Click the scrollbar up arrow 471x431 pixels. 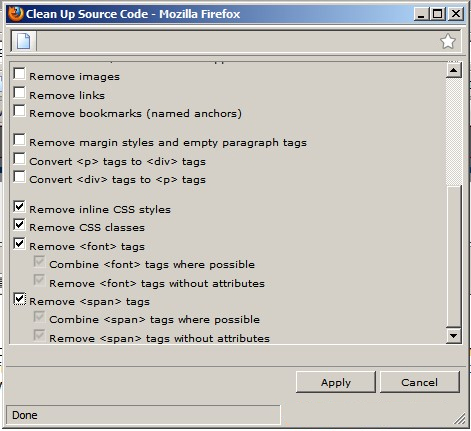pyautogui.click(x=453, y=70)
